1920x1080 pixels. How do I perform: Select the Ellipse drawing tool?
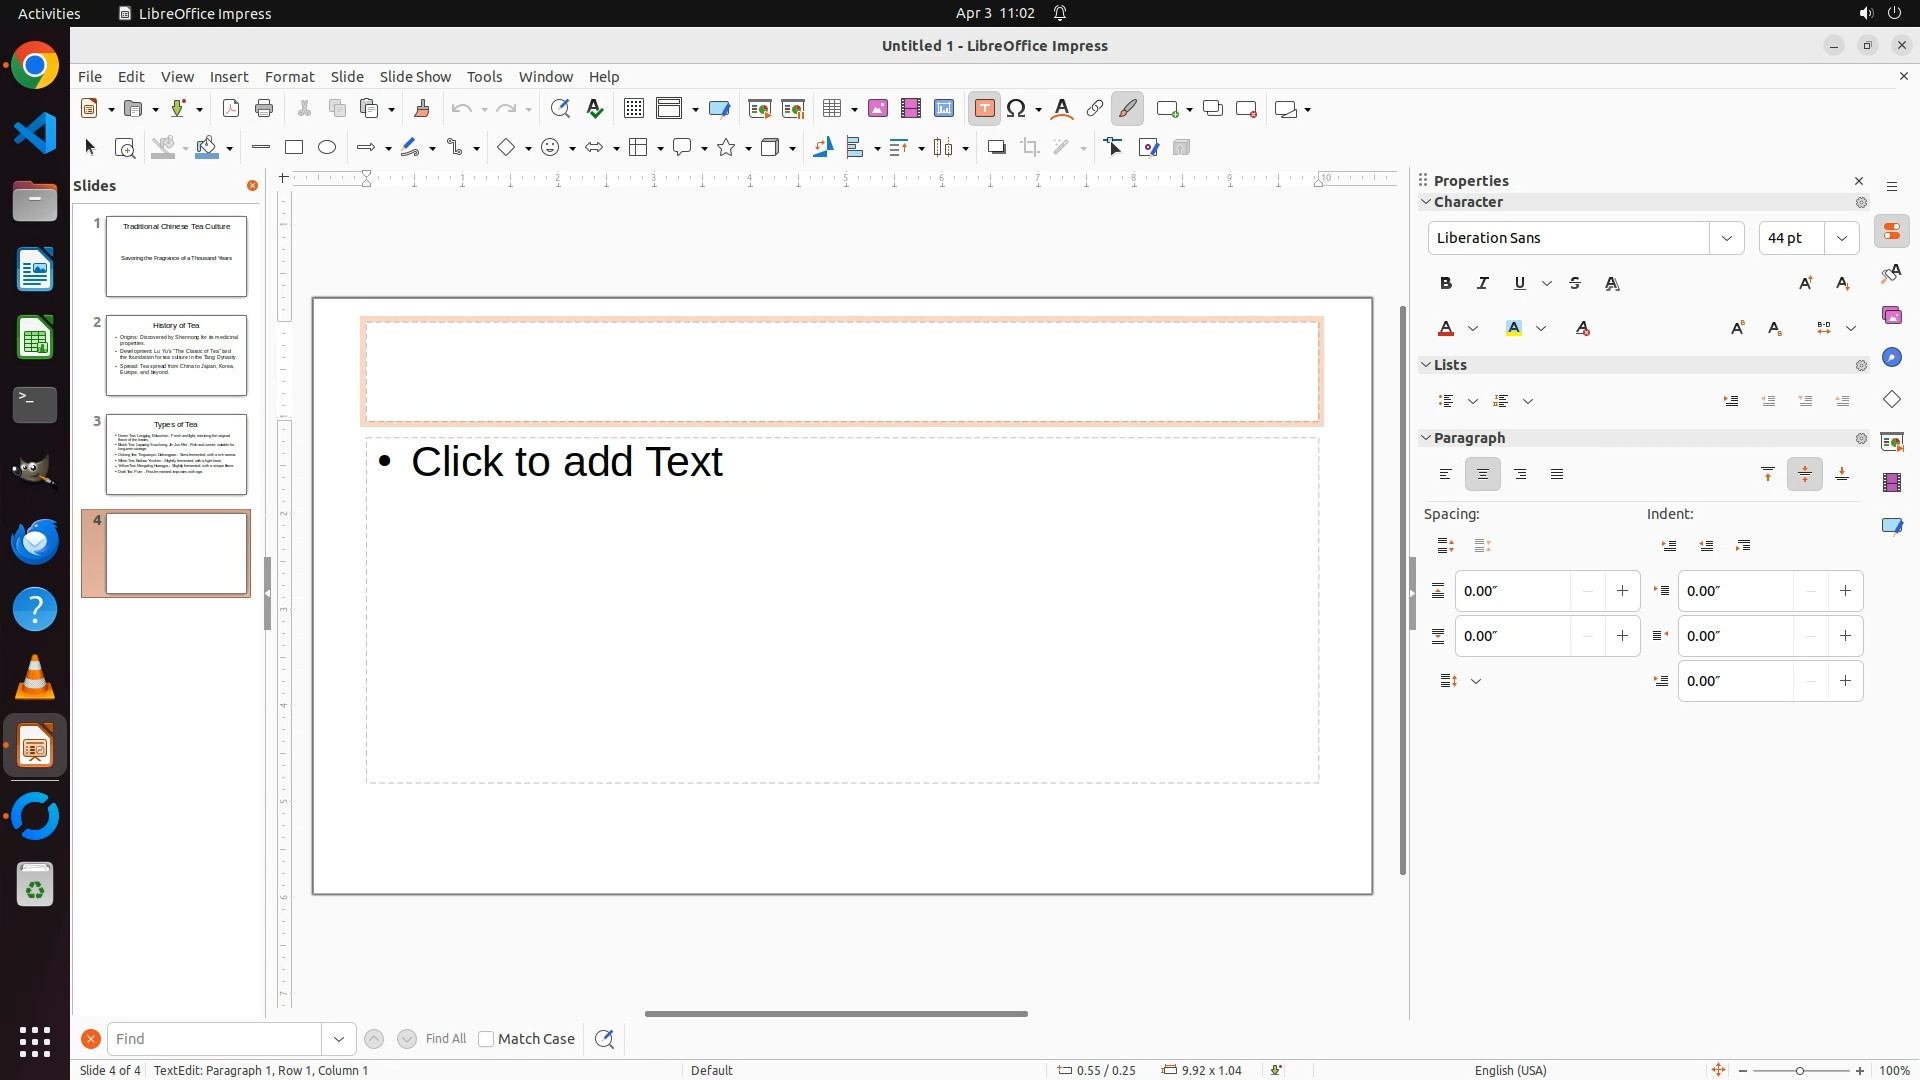[x=327, y=148]
